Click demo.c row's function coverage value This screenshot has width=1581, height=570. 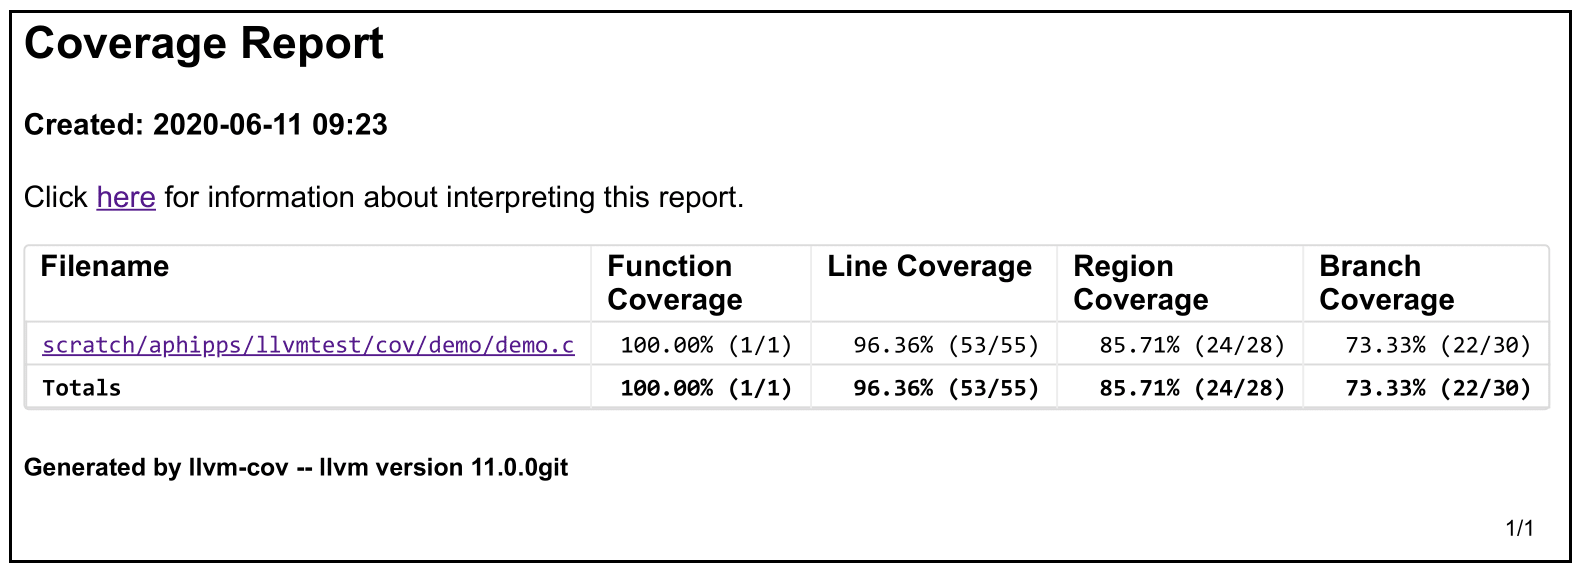706,345
